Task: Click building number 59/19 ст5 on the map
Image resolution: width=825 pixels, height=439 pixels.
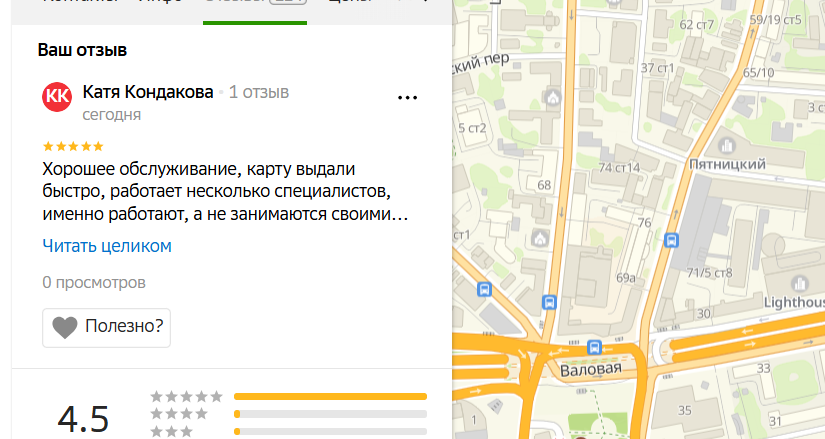Action: (776, 20)
